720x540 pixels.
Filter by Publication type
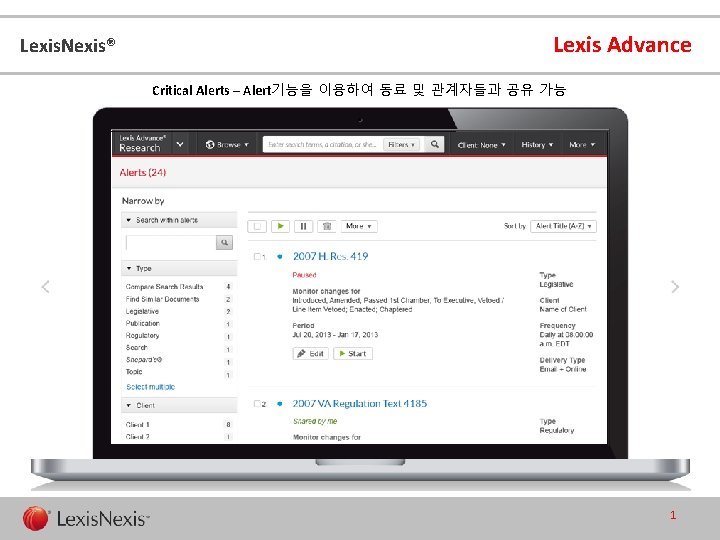143,323
